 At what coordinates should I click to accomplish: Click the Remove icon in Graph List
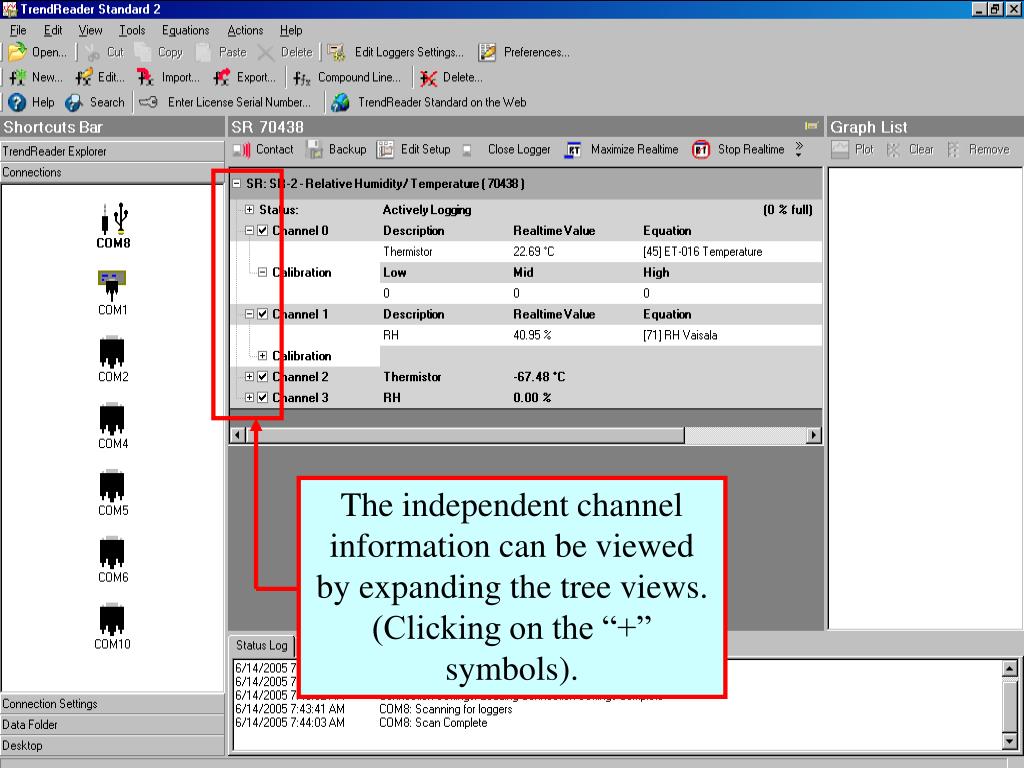[953, 150]
